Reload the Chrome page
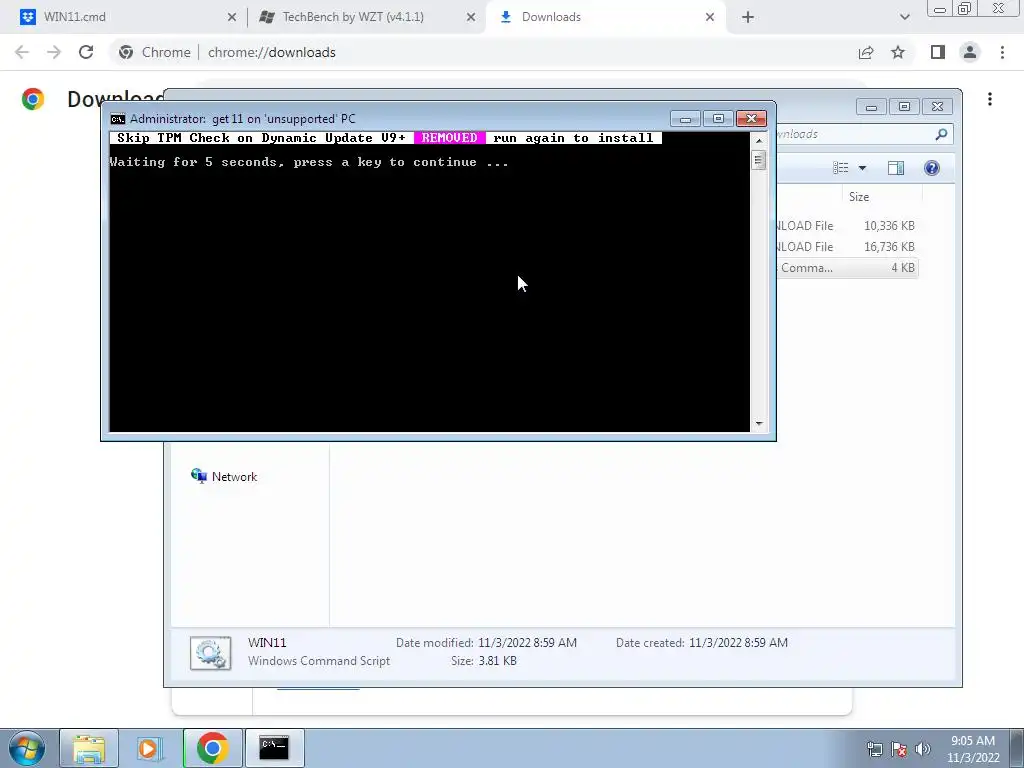The image size is (1024, 768). [x=86, y=52]
